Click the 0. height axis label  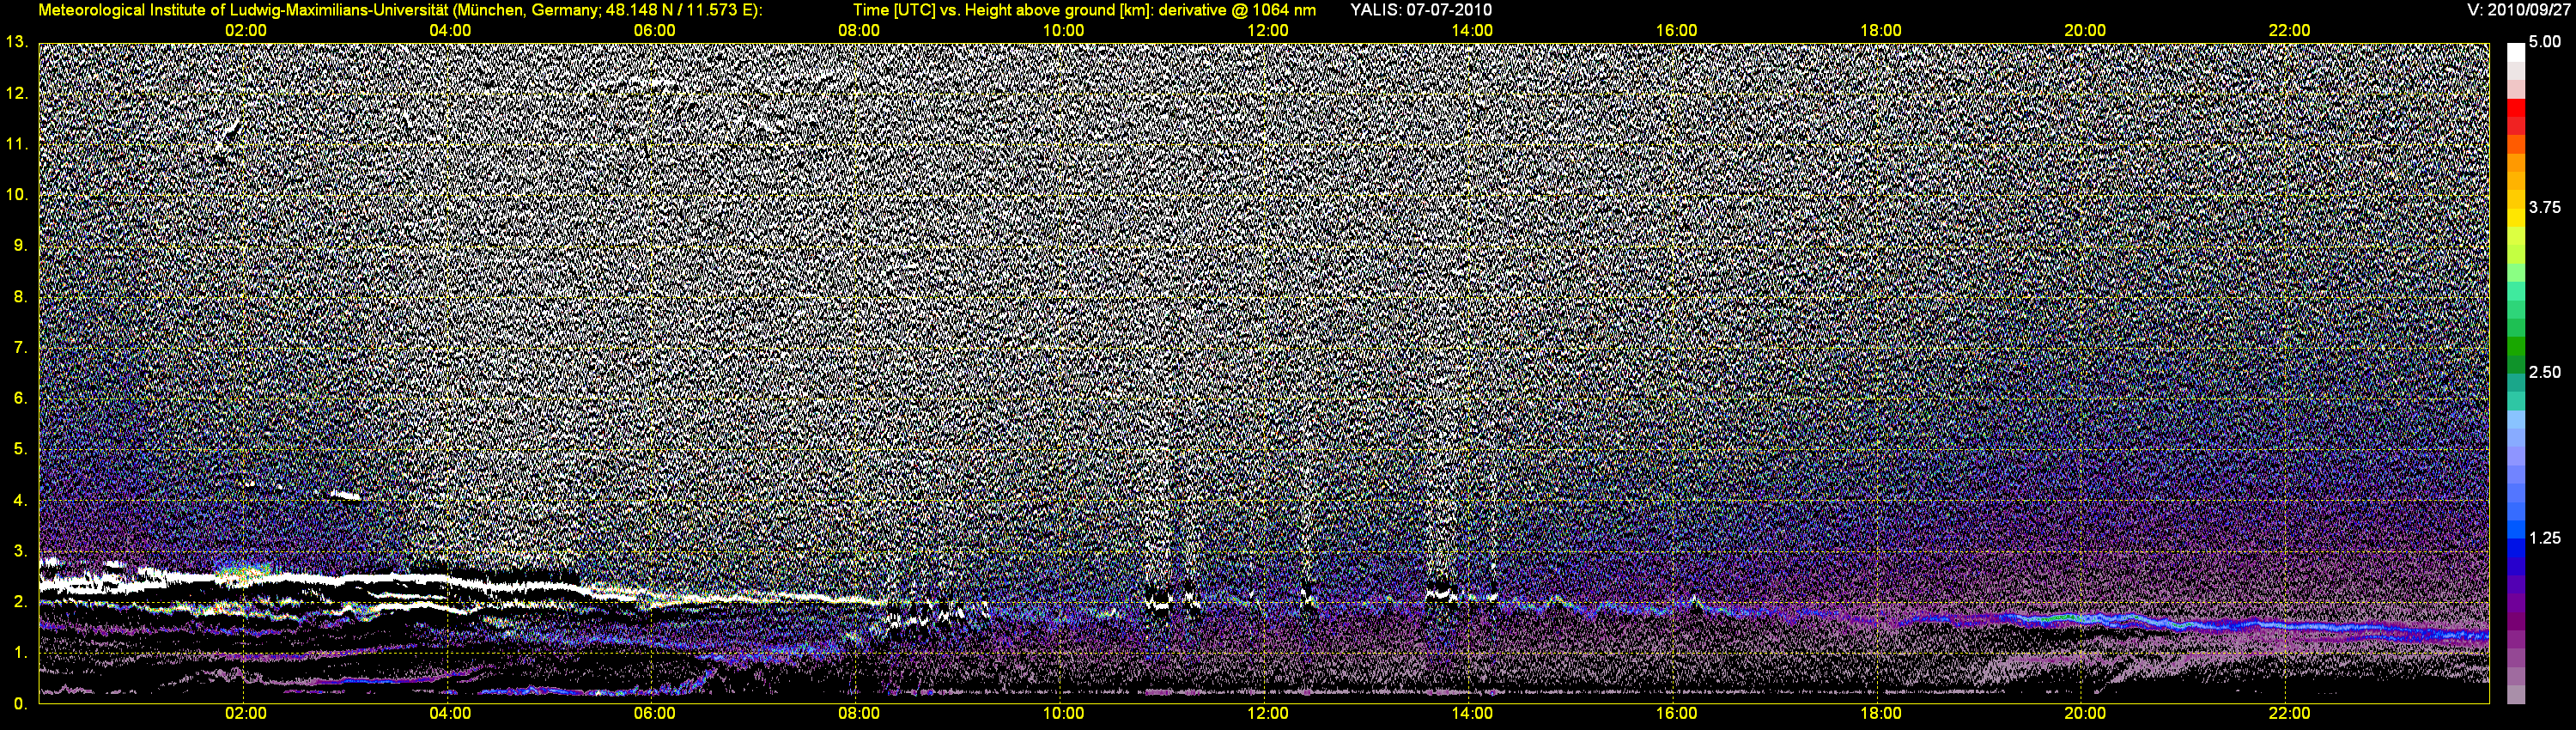coord(20,703)
